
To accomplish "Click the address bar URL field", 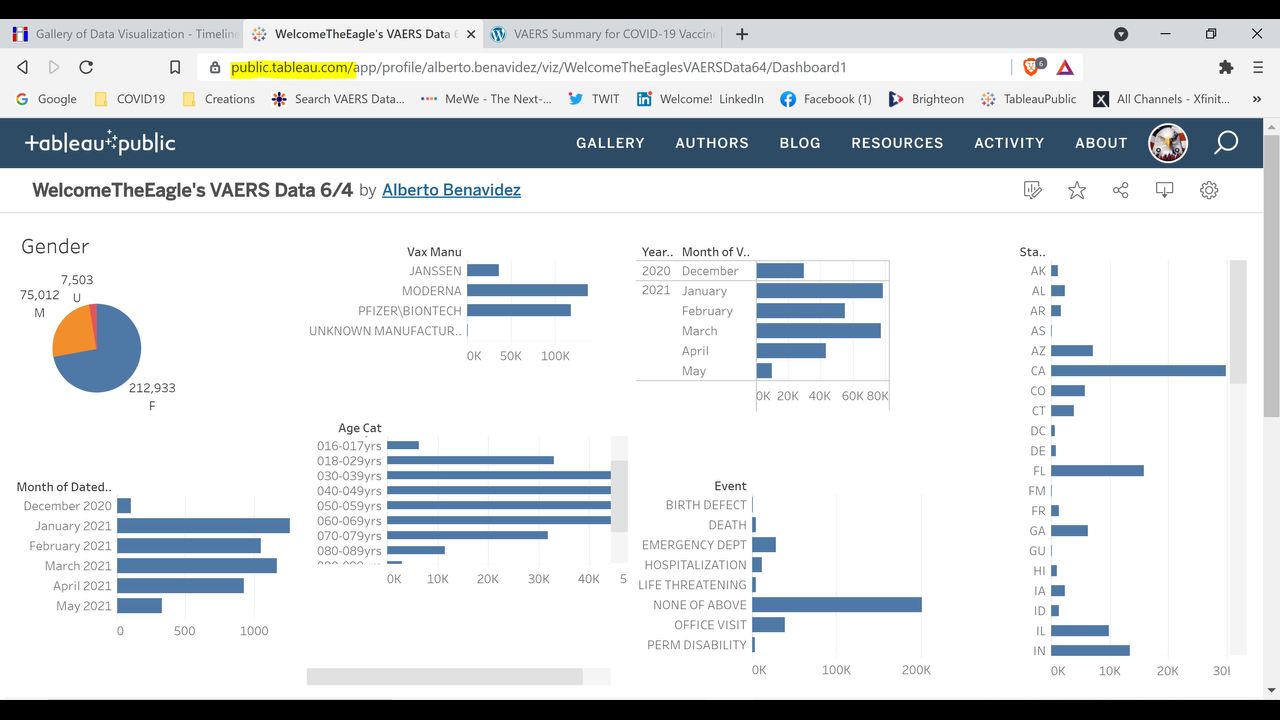I will [x=600, y=67].
